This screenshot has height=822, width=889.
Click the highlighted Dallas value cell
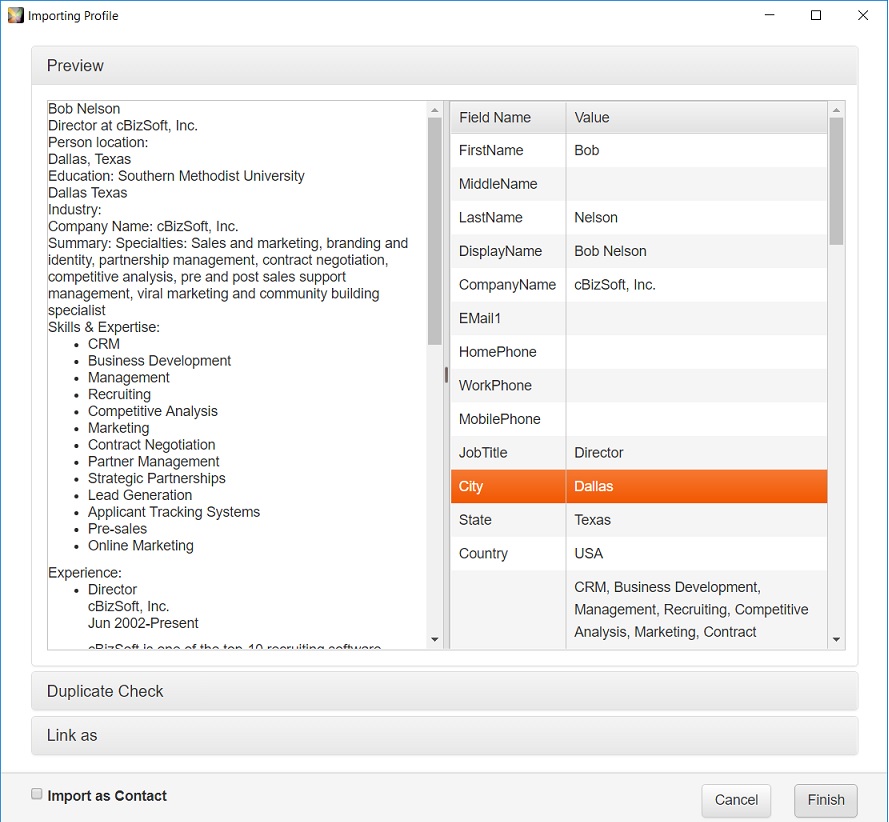point(697,486)
